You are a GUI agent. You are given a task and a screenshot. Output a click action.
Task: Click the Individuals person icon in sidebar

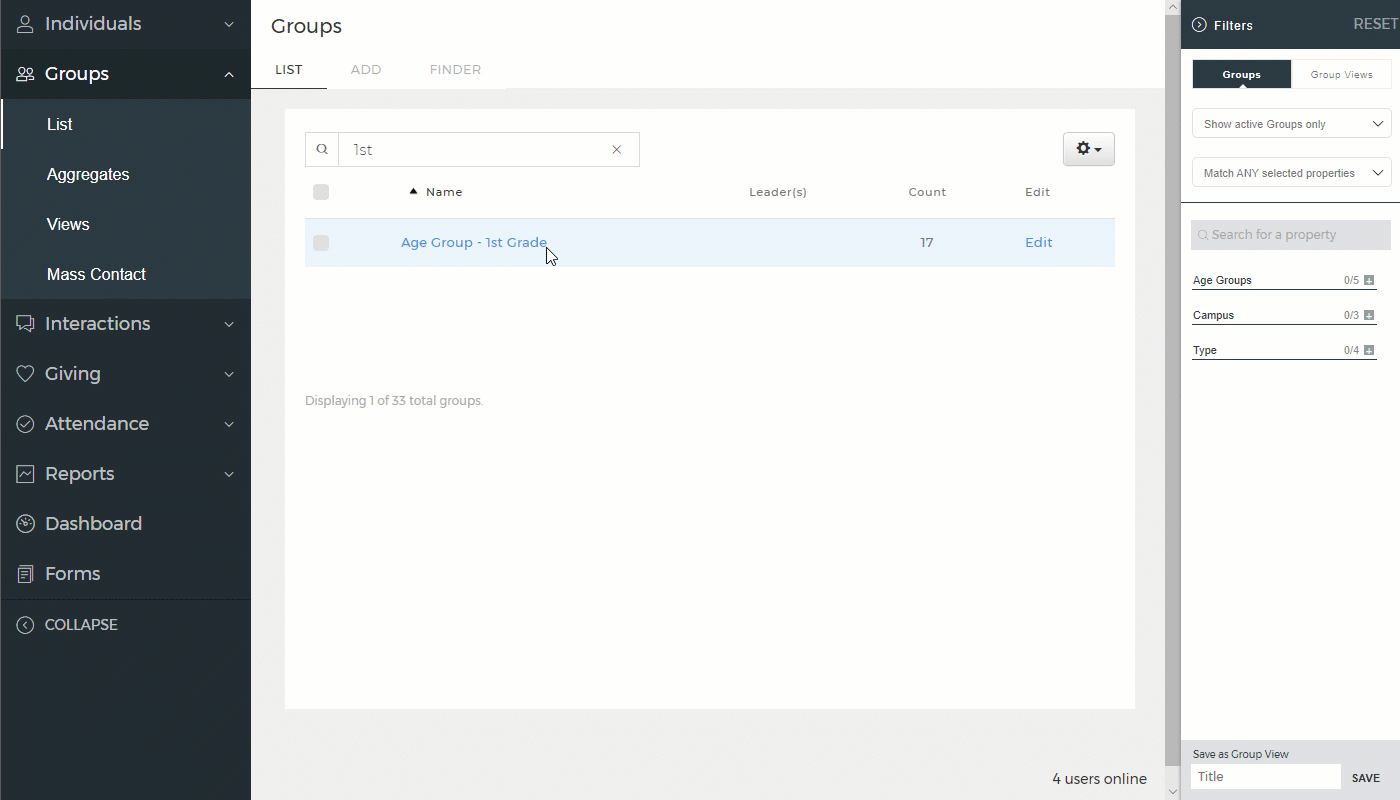coord(26,24)
